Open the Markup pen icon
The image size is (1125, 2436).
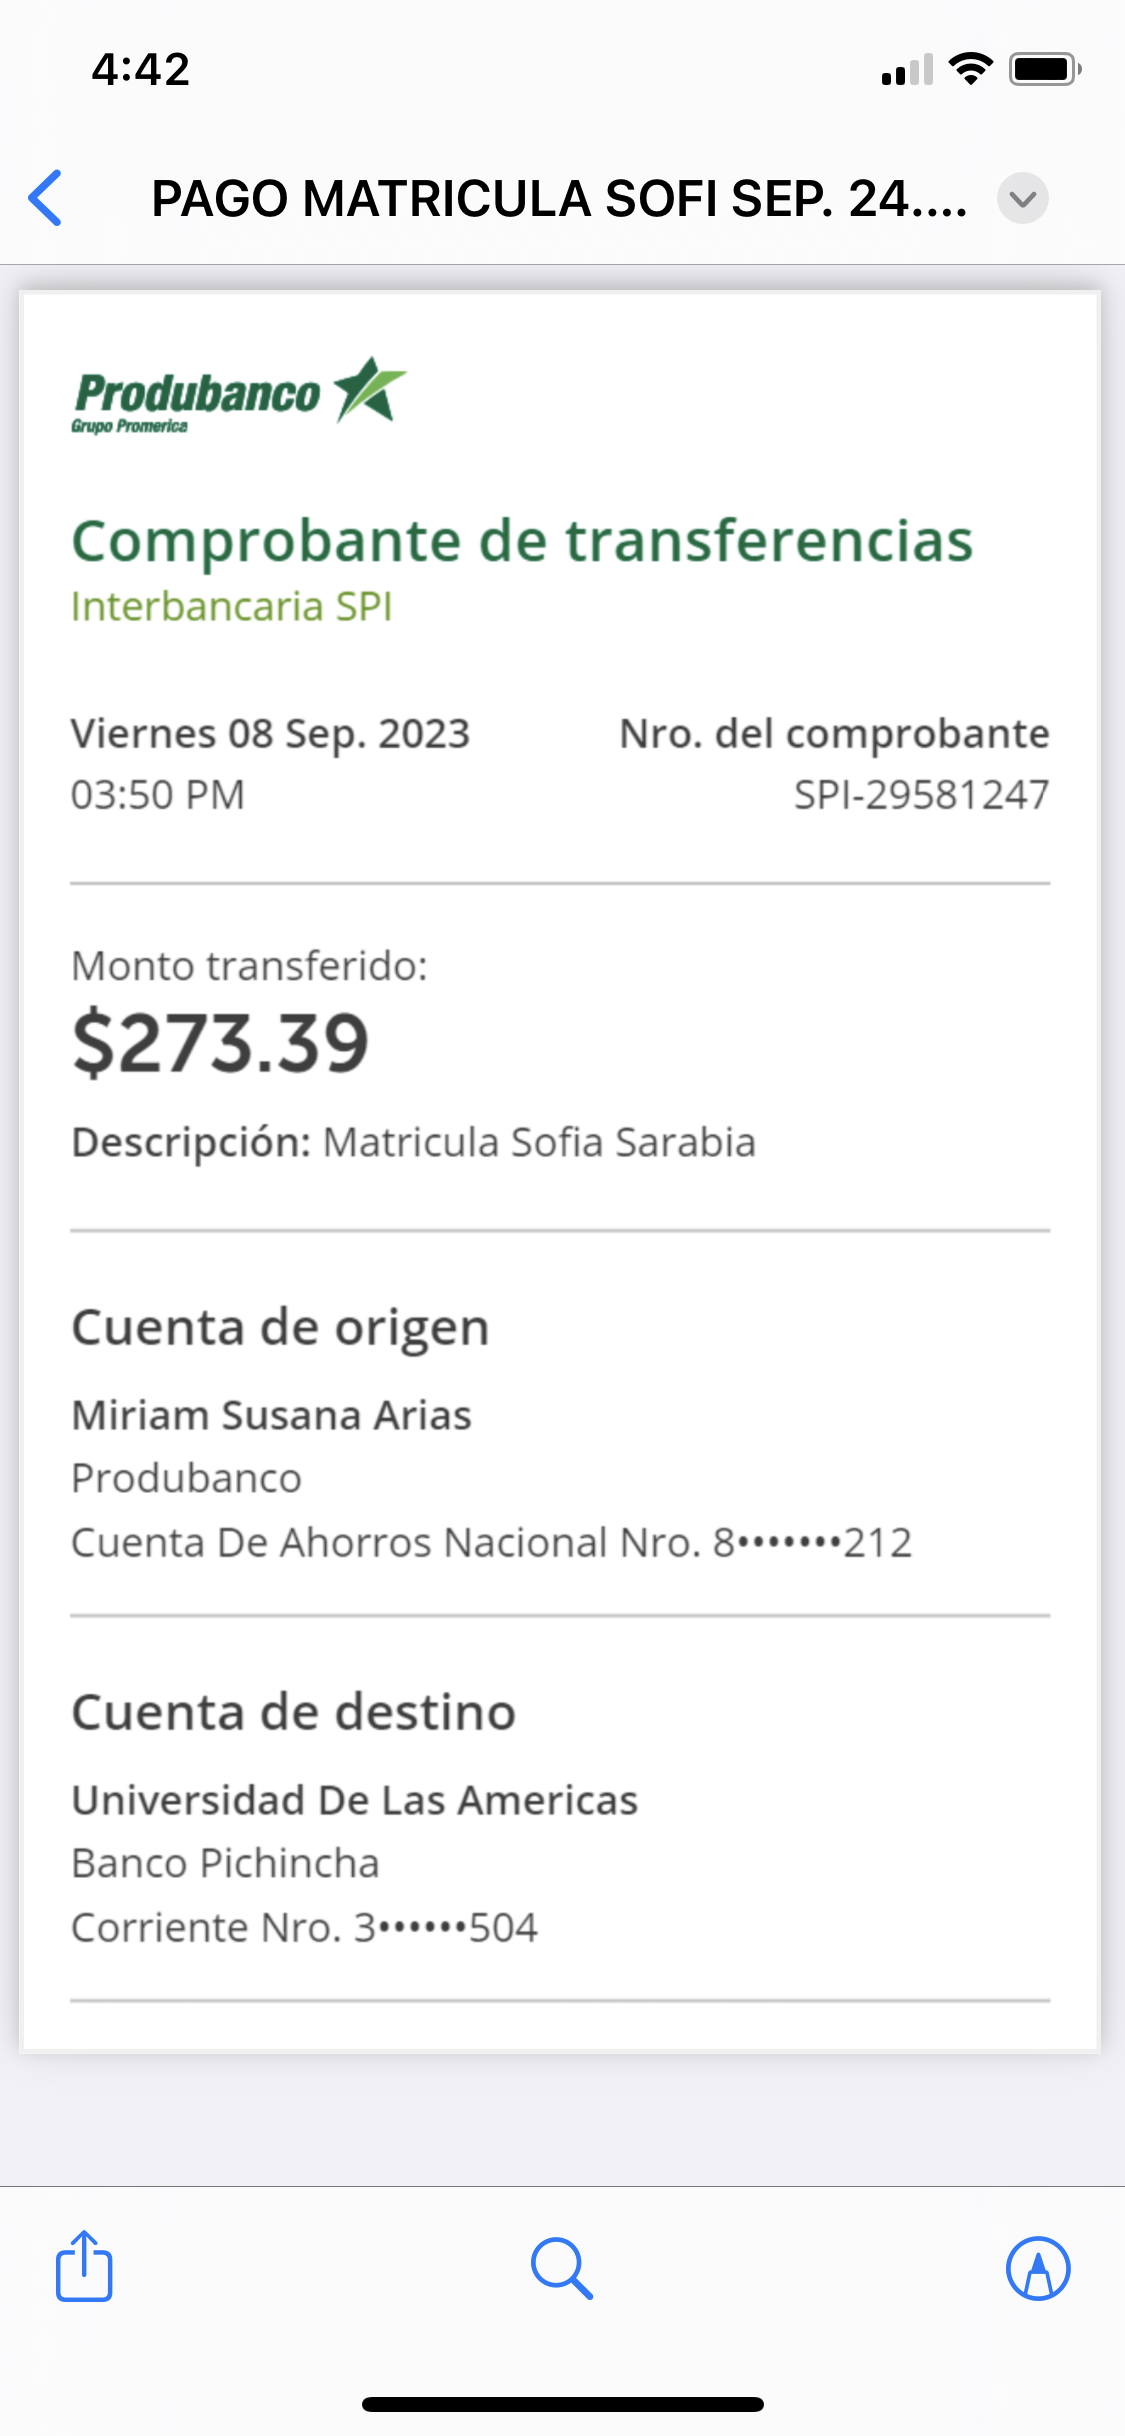pos(1038,2268)
